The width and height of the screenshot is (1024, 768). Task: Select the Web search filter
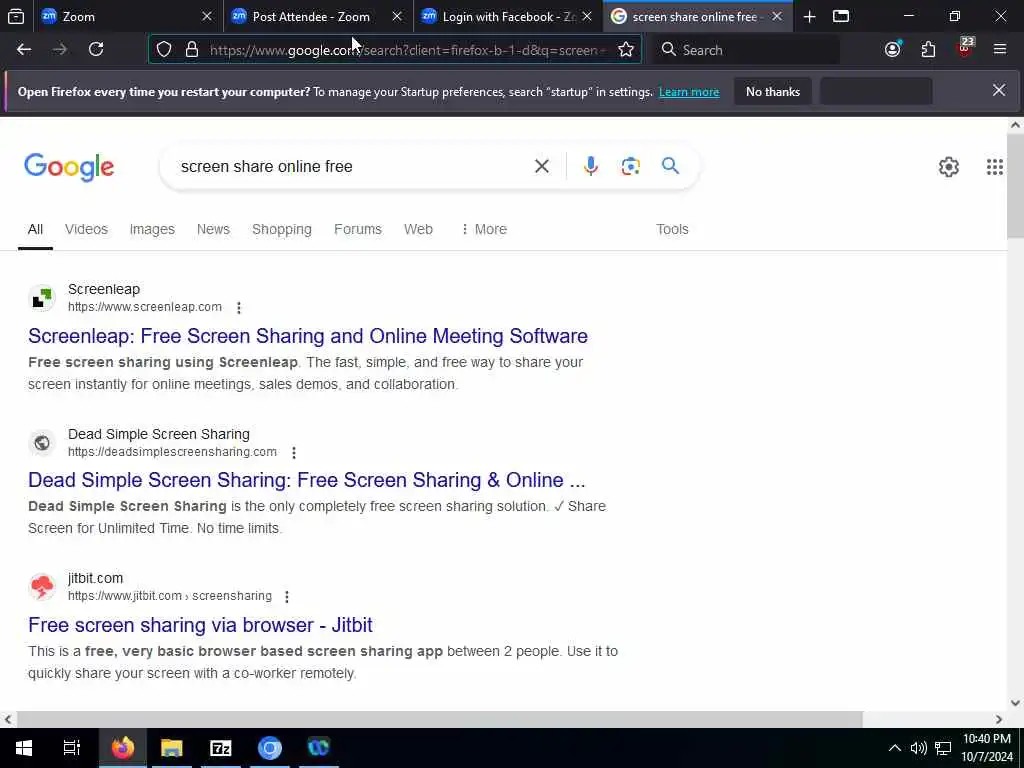point(419,229)
